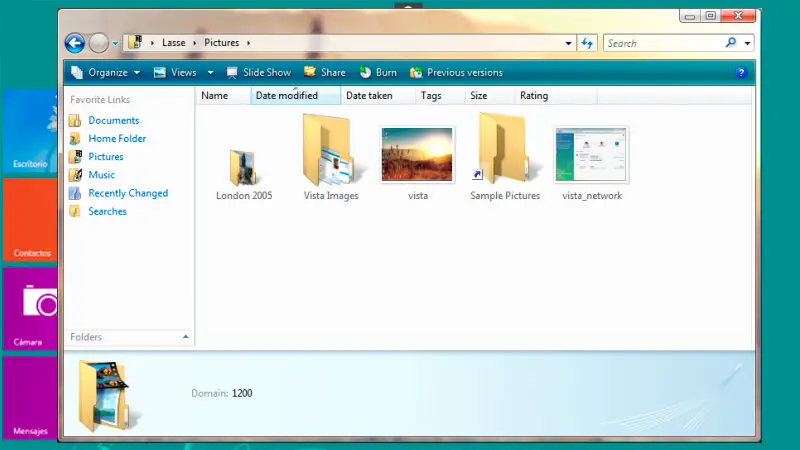Viewport: 800px width, 450px height.
Task: Click the Pictures icon in sidebar
Action: [76, 157]
